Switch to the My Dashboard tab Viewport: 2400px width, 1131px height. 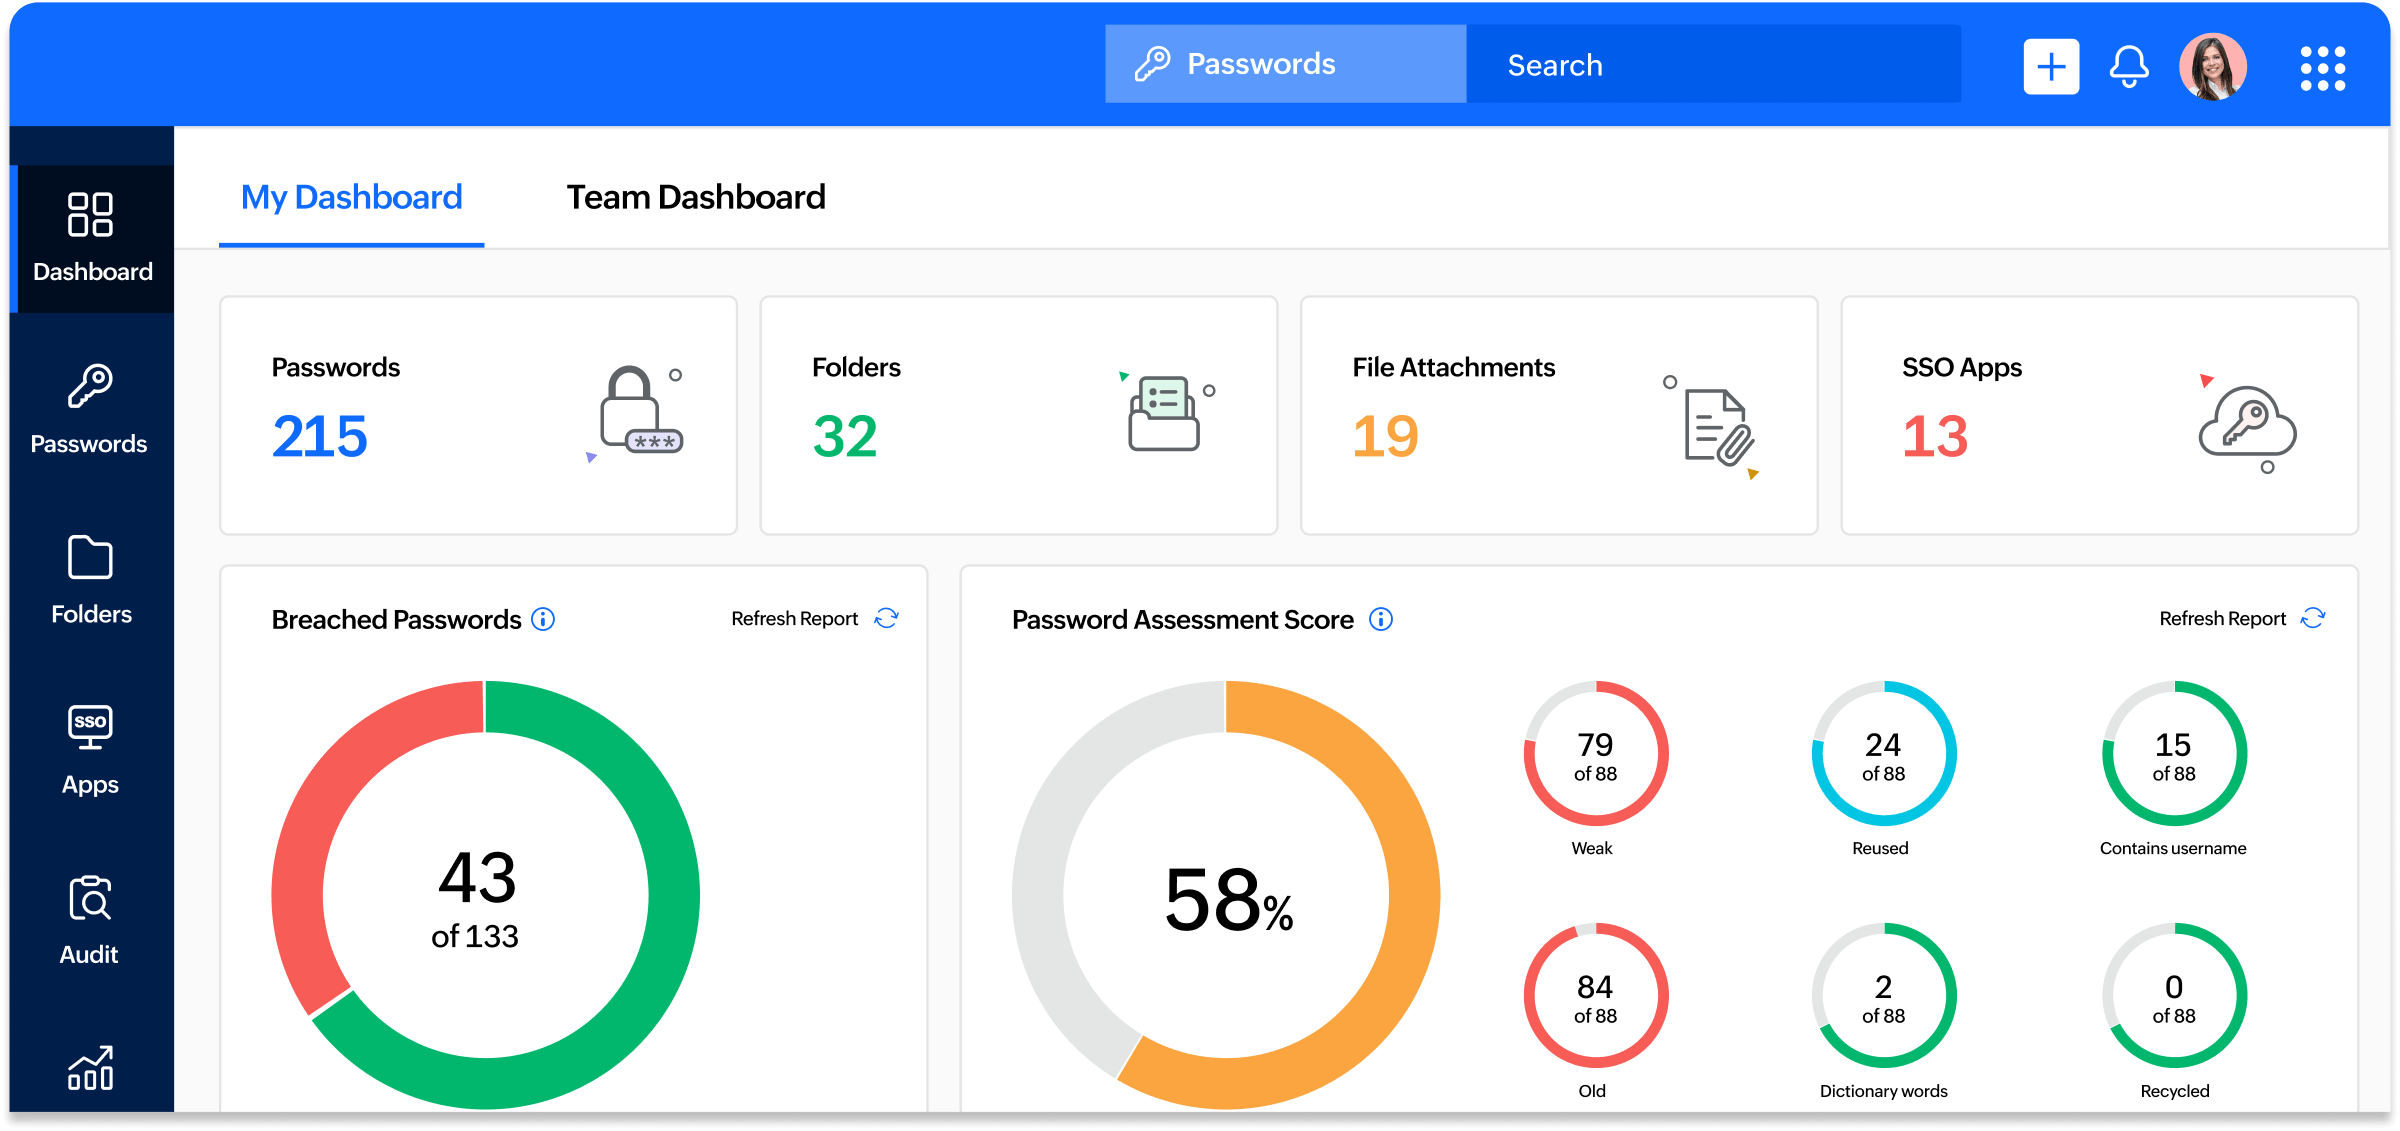click(351, 197)
